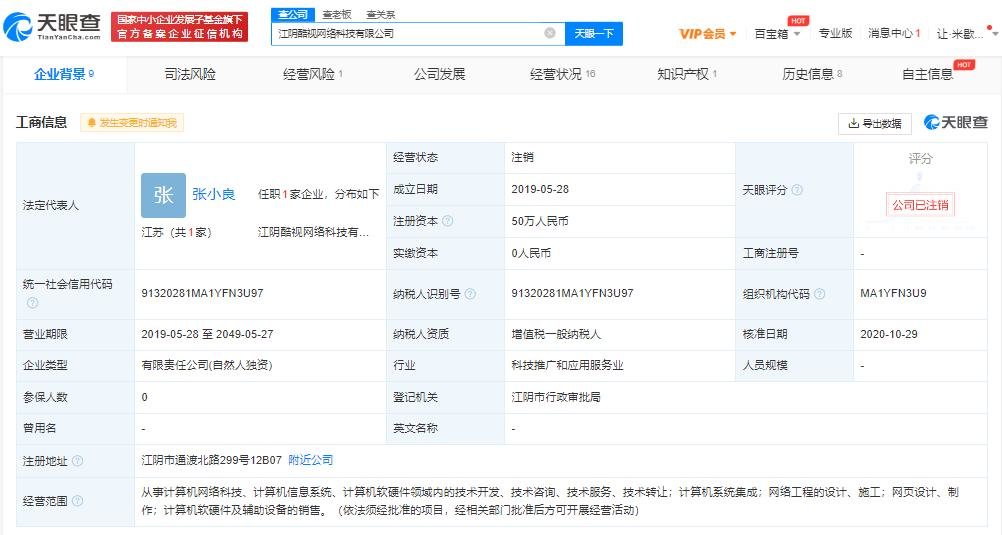This screenshot has width=1002, height=535.
Task: Click the 经营状态 value 注销
Action: point(522,157)
